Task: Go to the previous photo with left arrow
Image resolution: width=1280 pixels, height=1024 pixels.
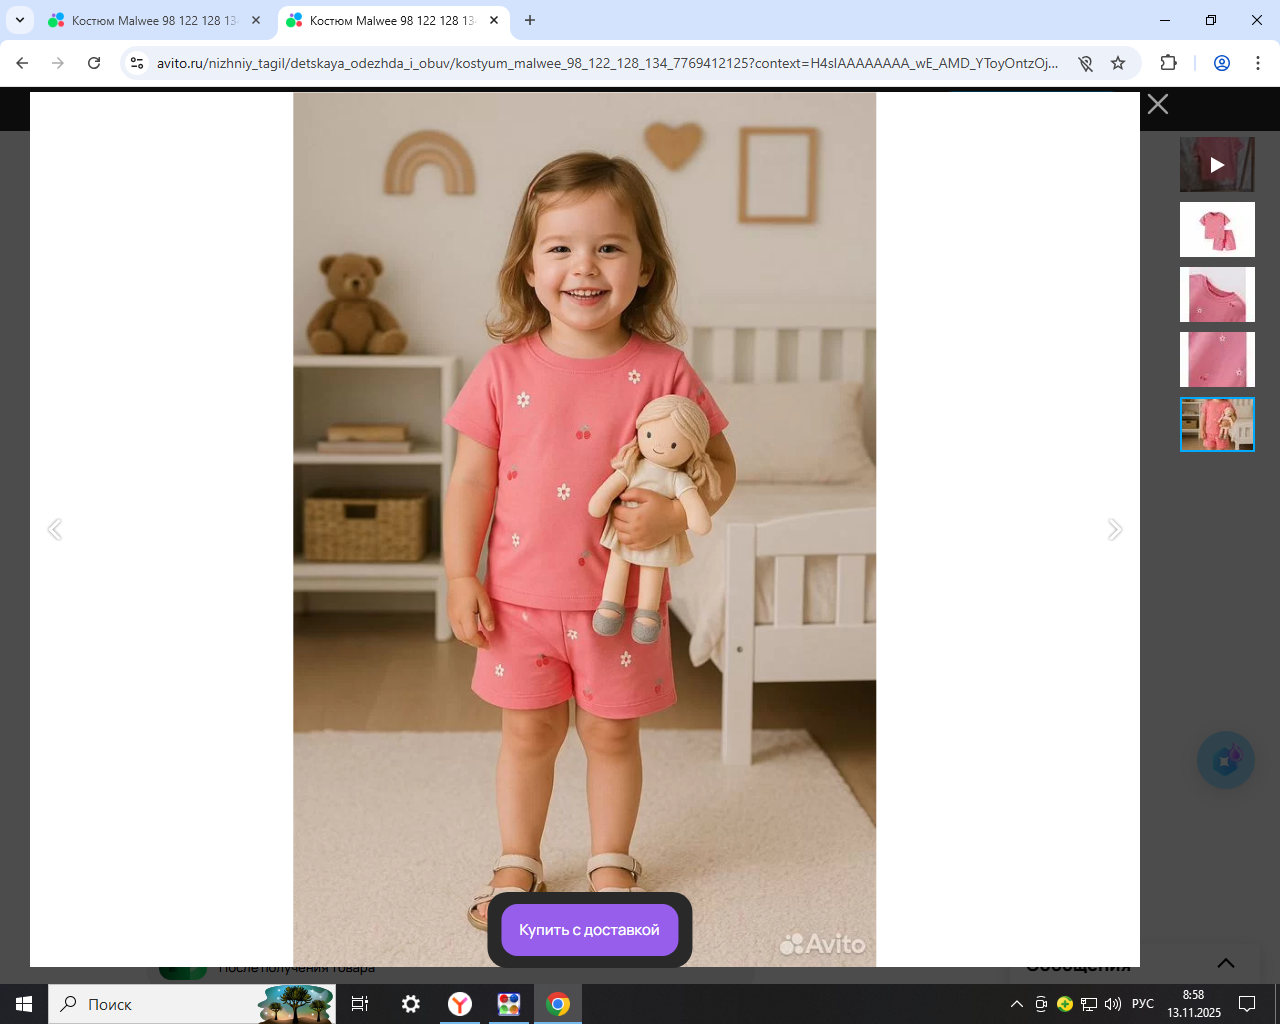Action: click(x=55, y=529)
